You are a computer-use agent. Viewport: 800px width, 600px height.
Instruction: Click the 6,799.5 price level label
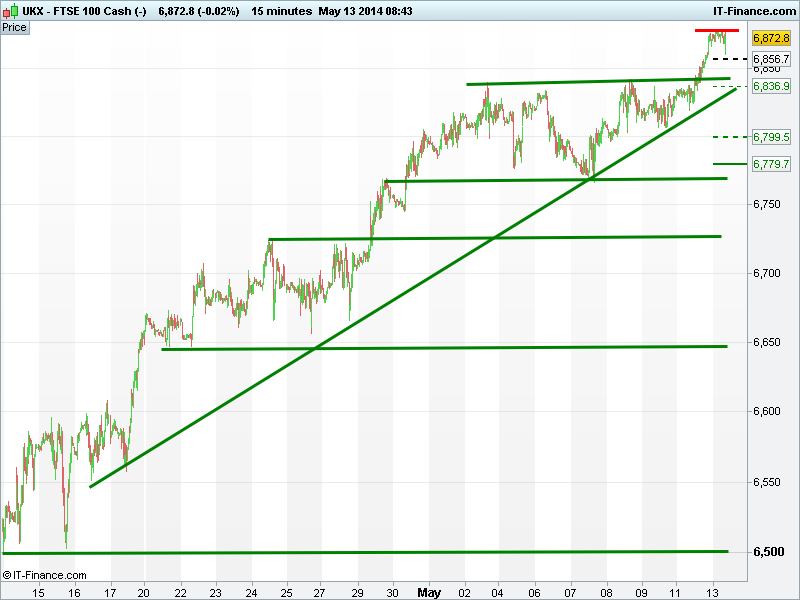[771, 137]
